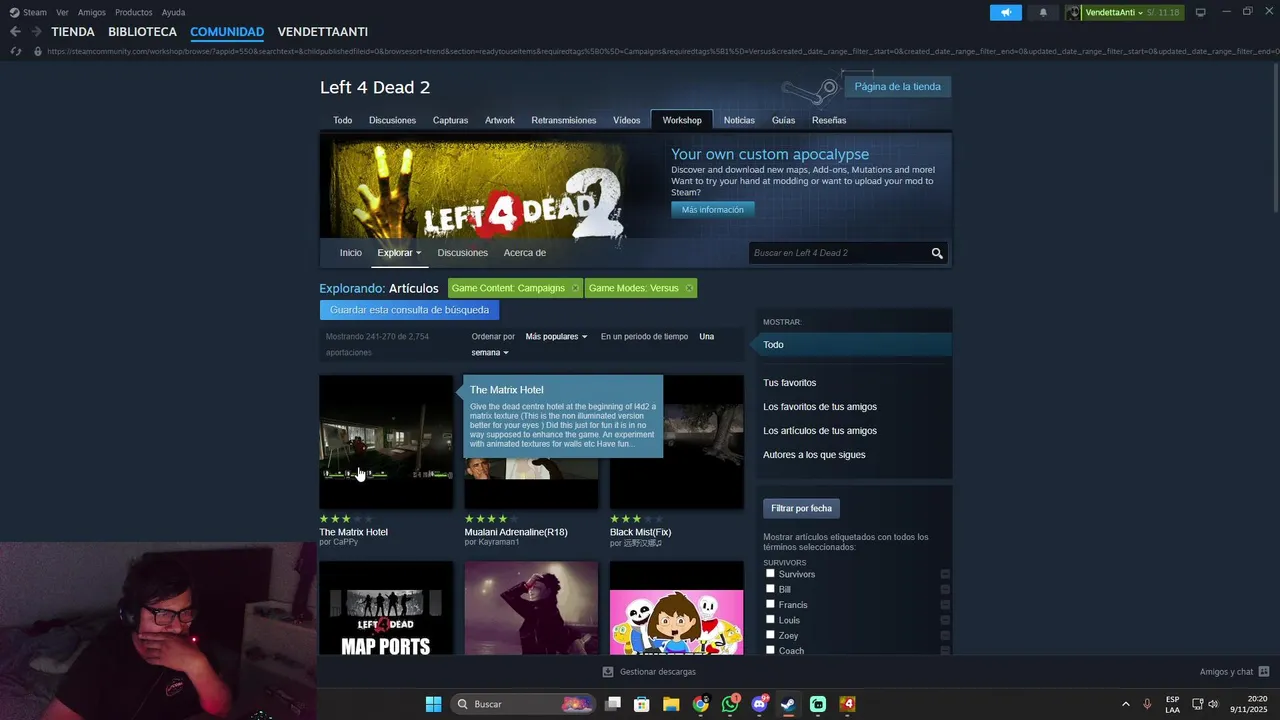This screenshot has height=720, width=1280.
Task: Open the Amigos menu
Action: [x=92, y=12]
